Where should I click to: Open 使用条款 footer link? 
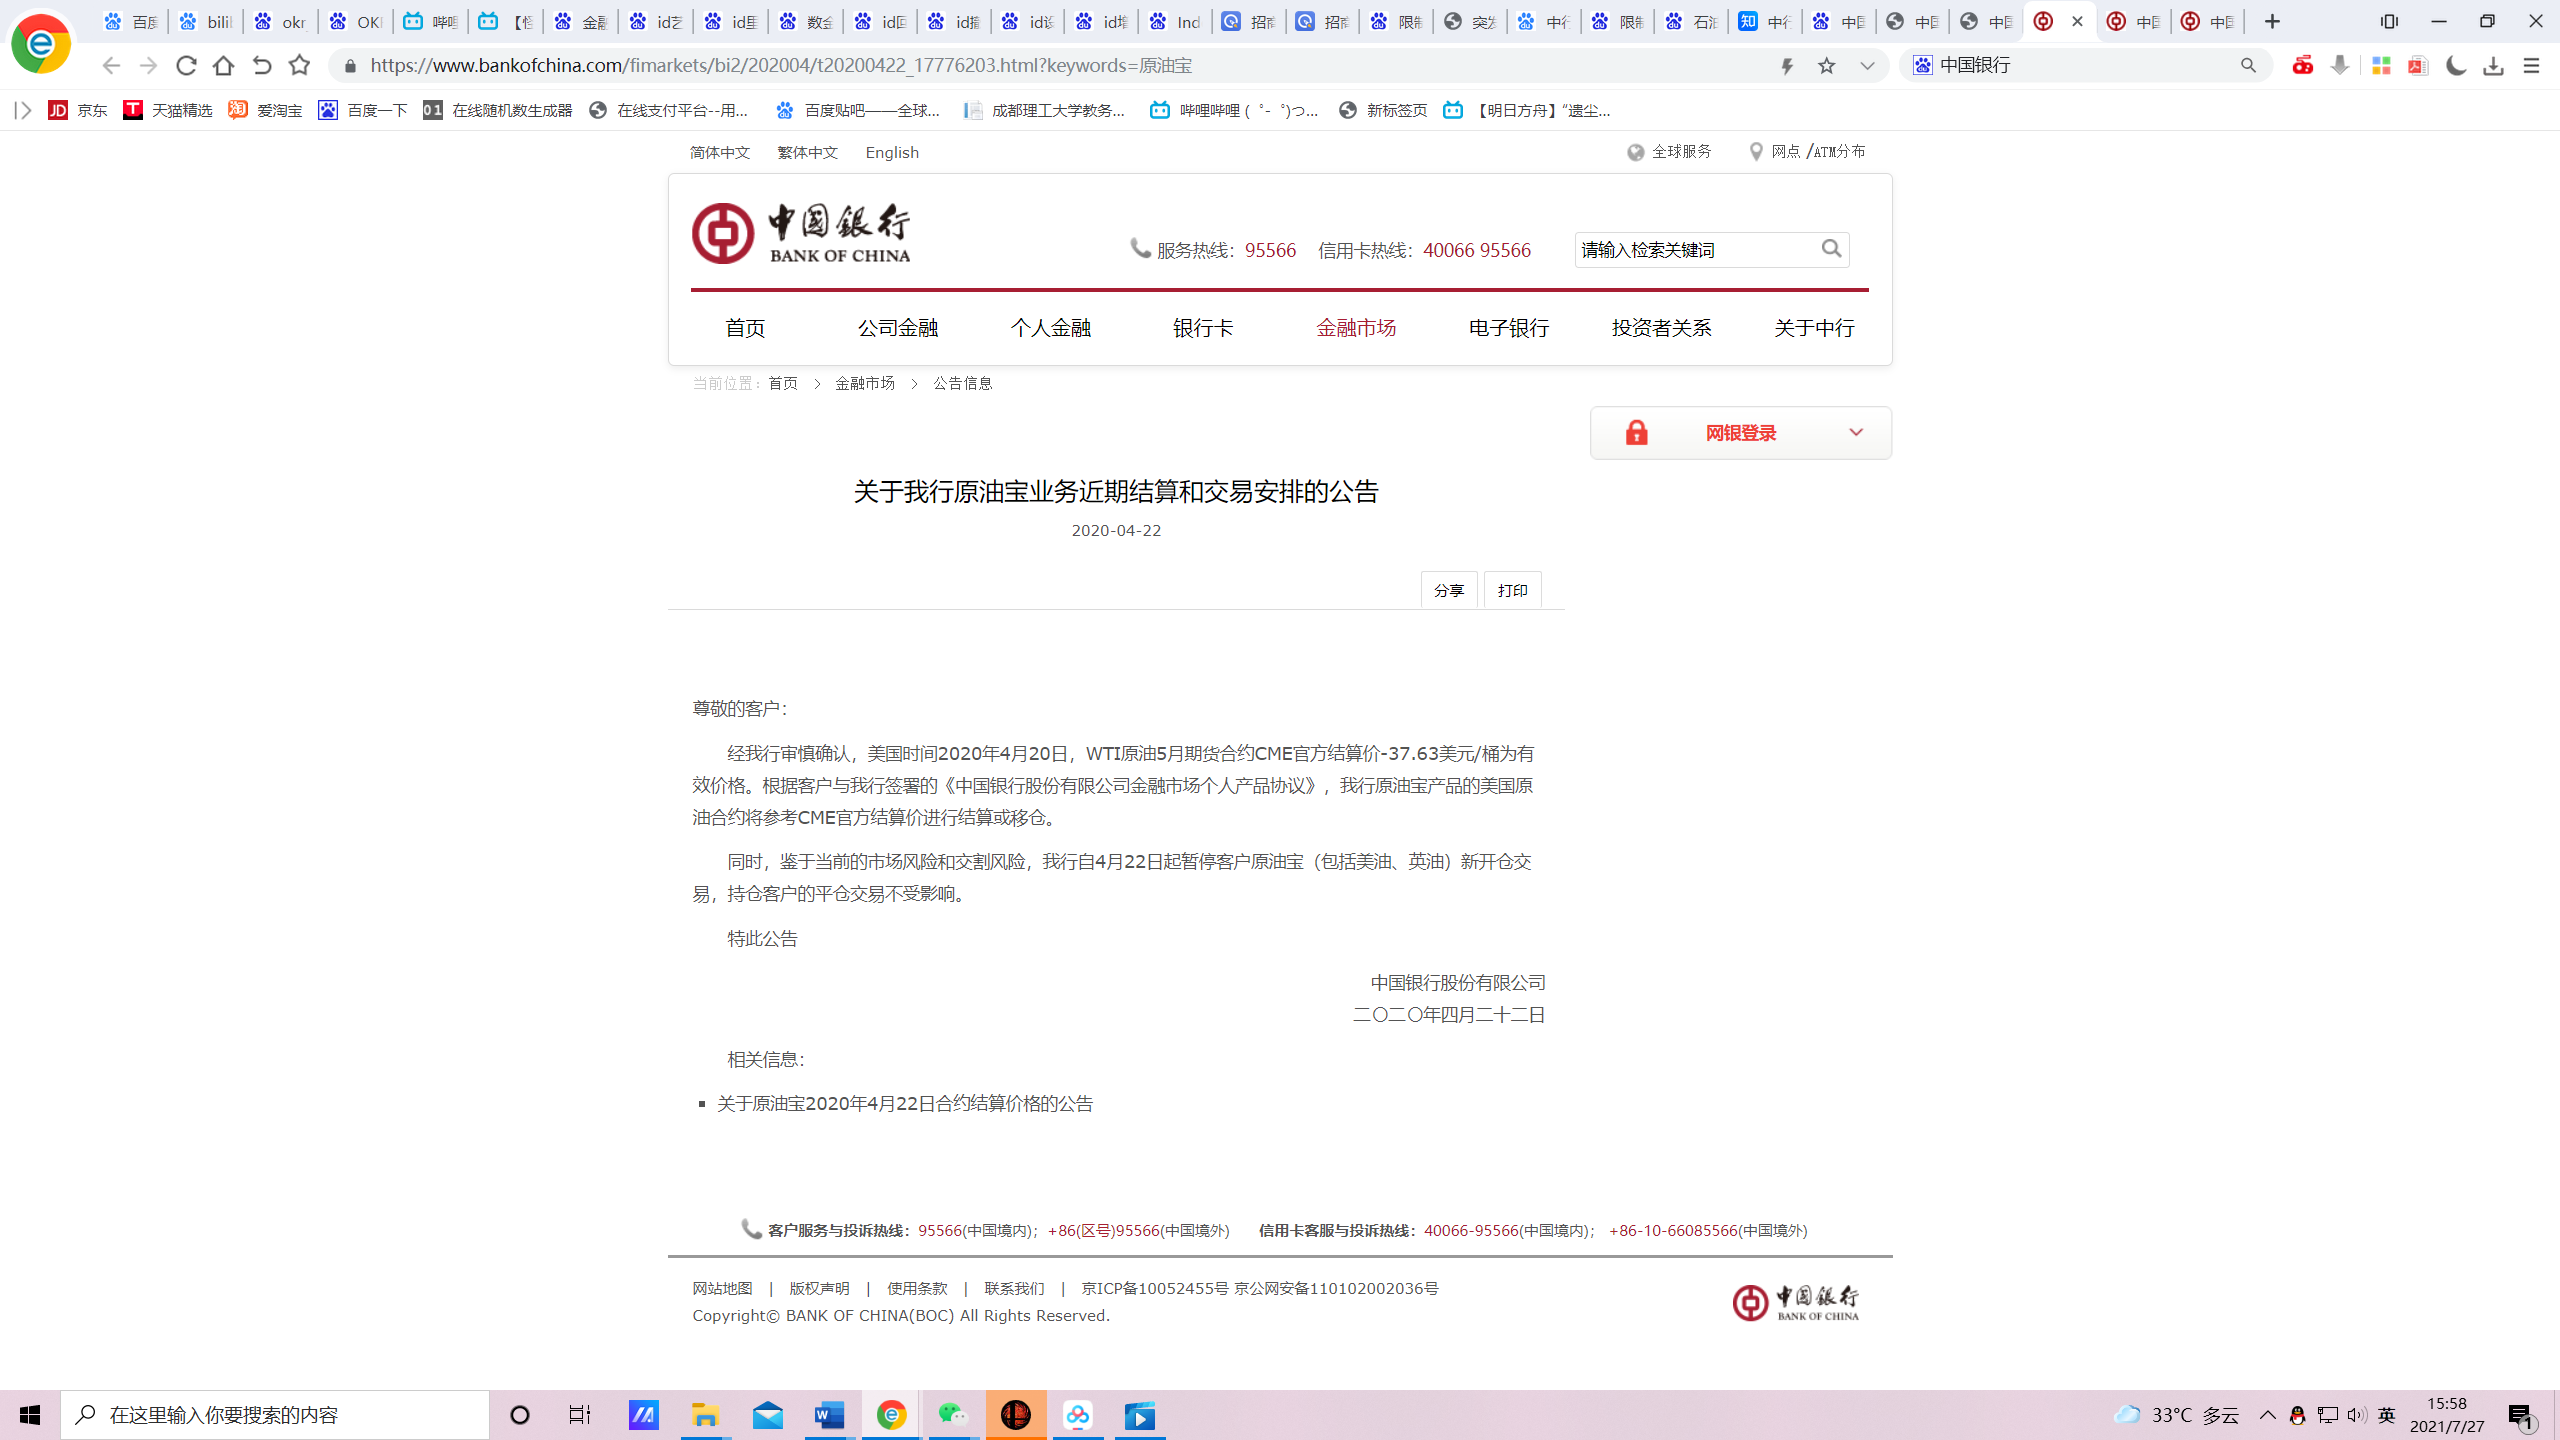[917, 1289]
